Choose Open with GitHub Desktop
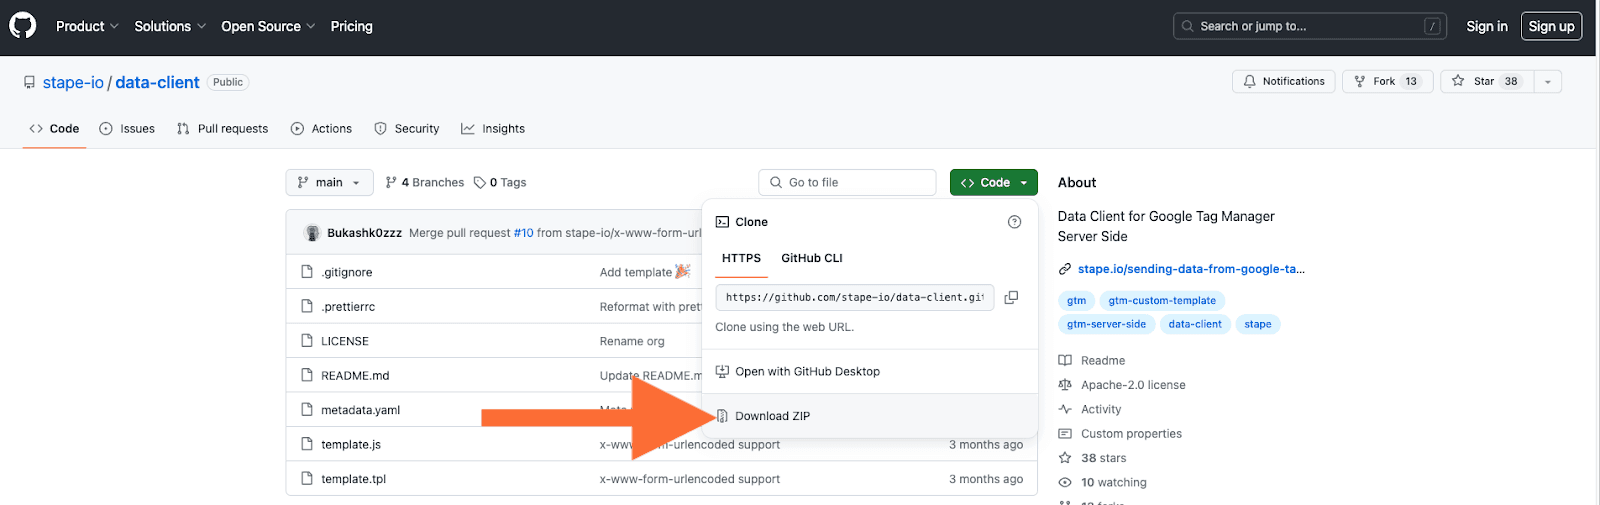The width and height of the screenshot is (1600, 505). (870, 371)
